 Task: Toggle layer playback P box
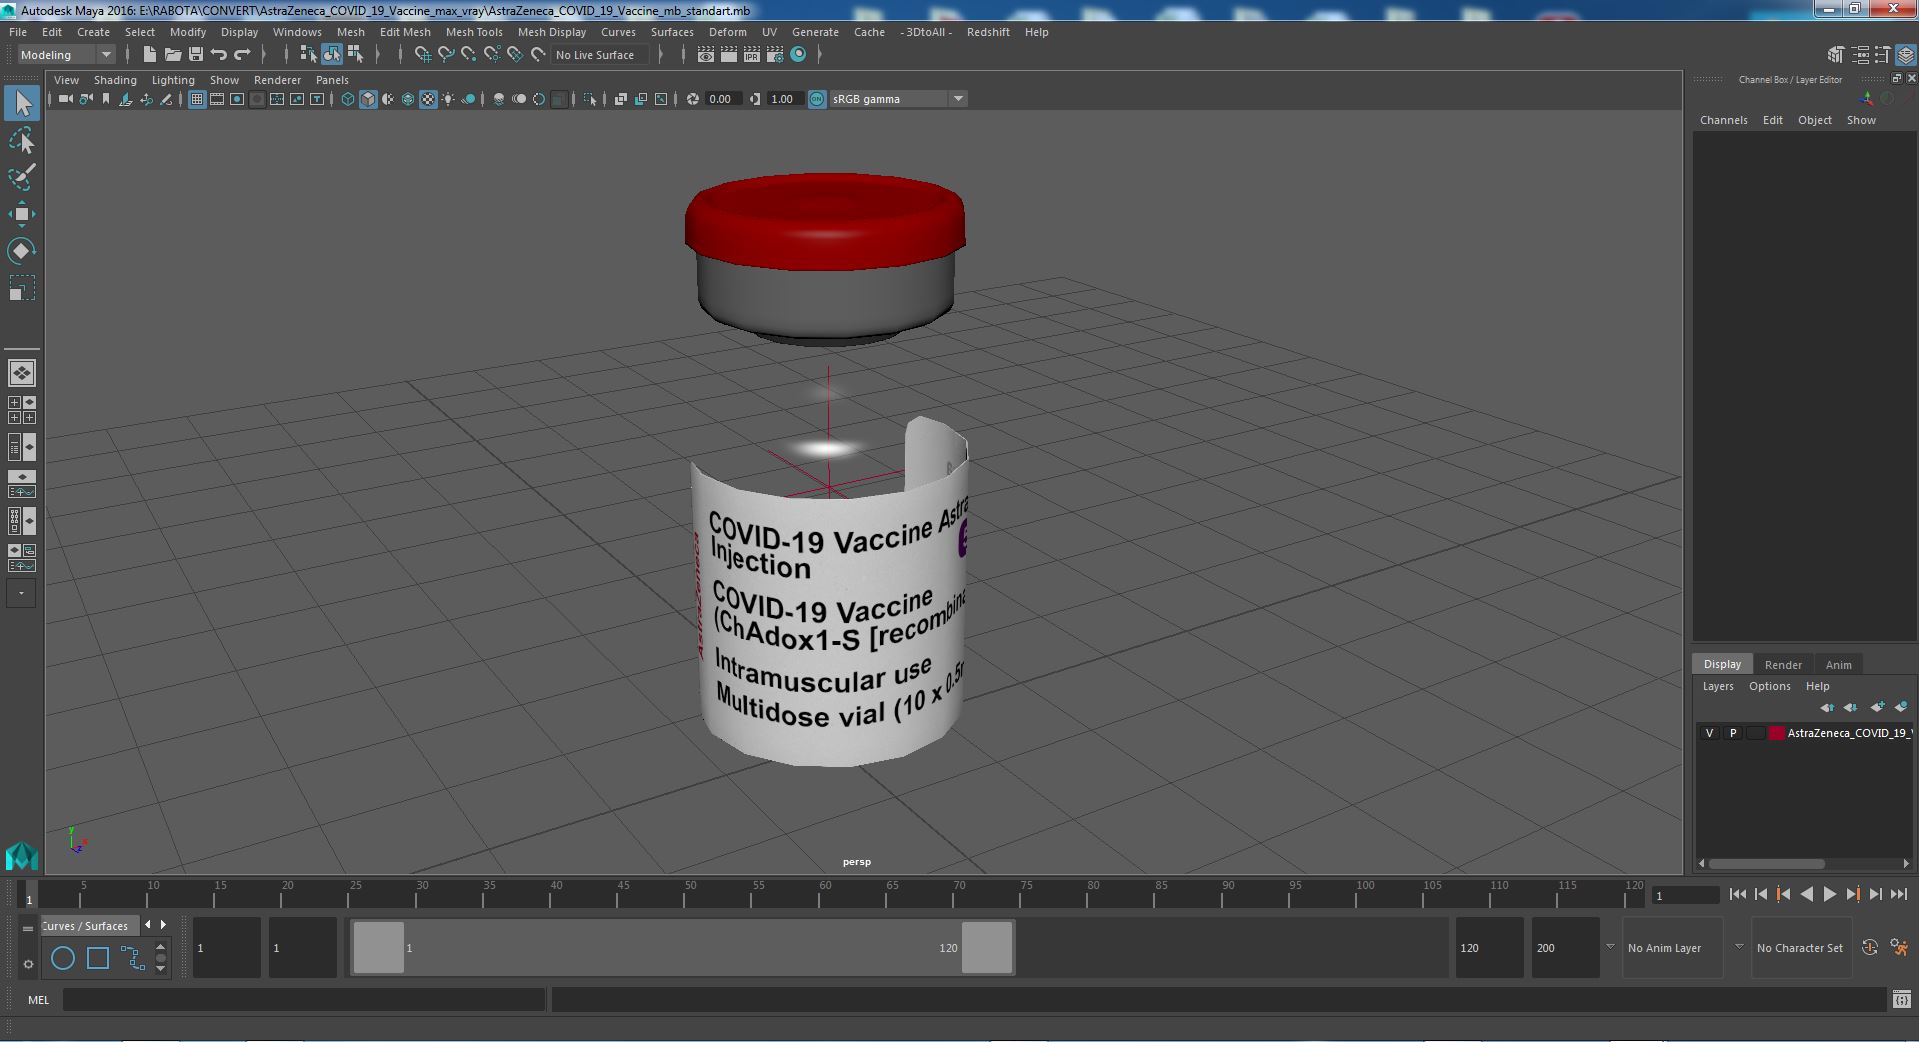1733,733
